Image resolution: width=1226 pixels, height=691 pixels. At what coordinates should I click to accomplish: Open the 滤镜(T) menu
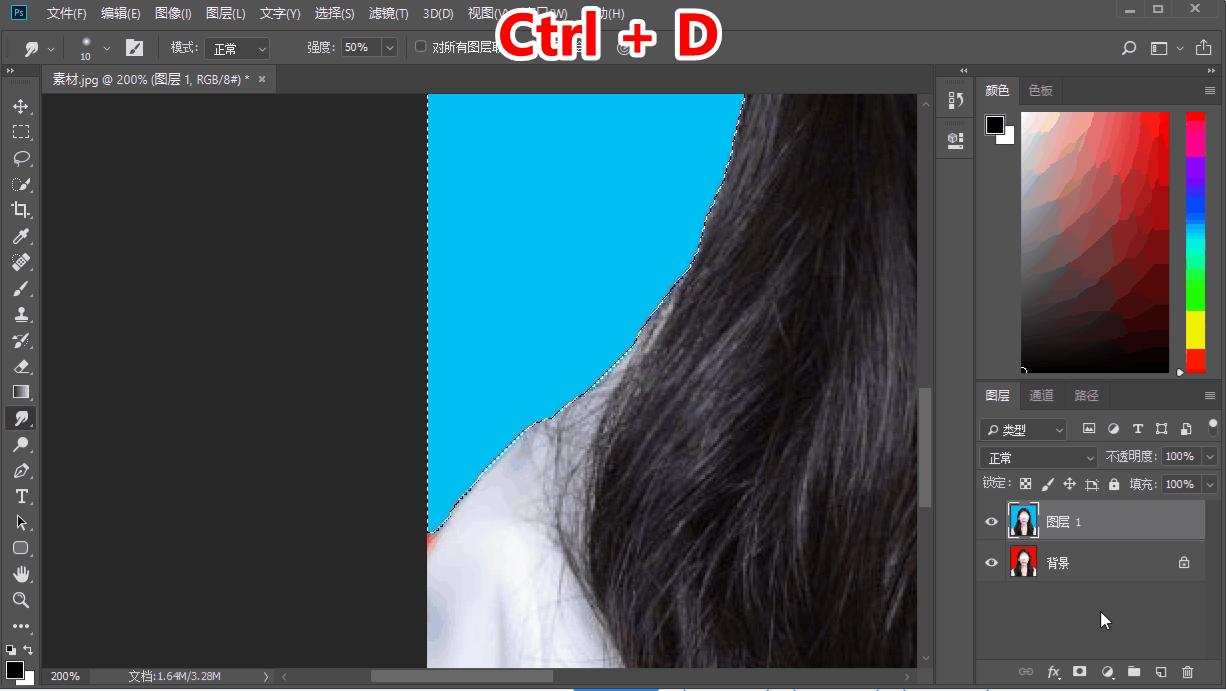[388, 14]
